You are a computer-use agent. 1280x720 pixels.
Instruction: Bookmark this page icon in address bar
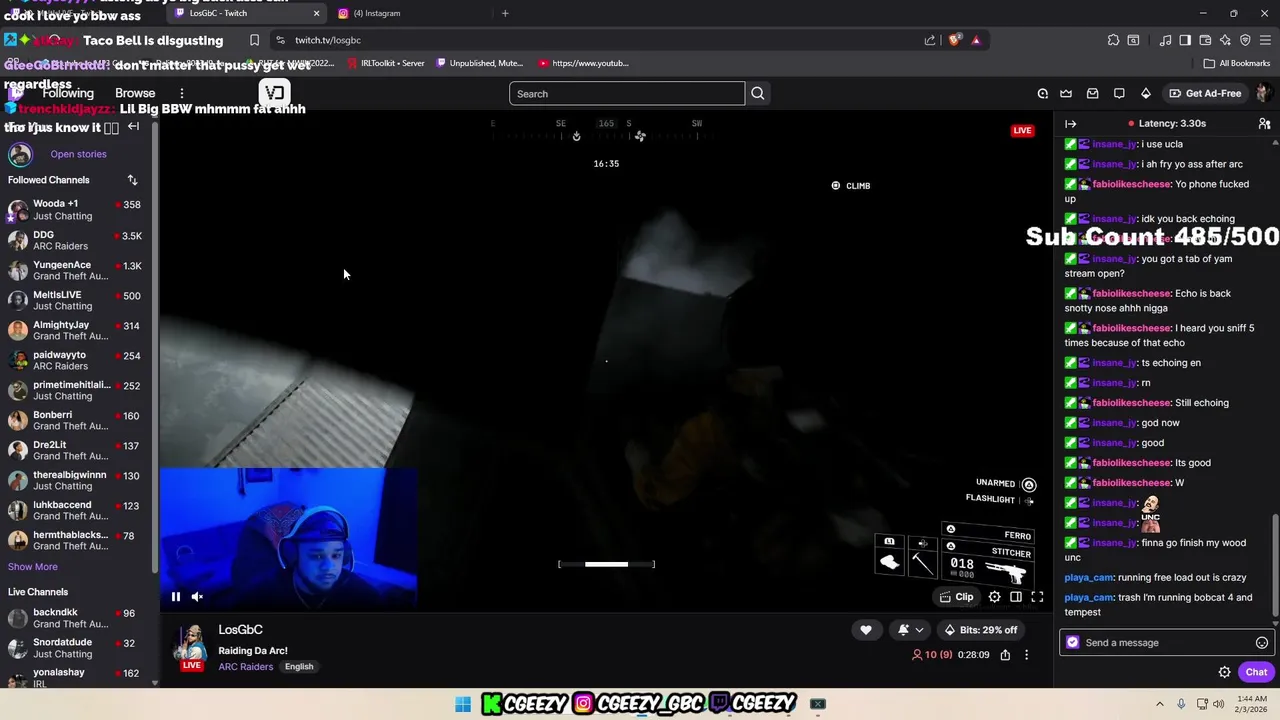click(254, 40)
